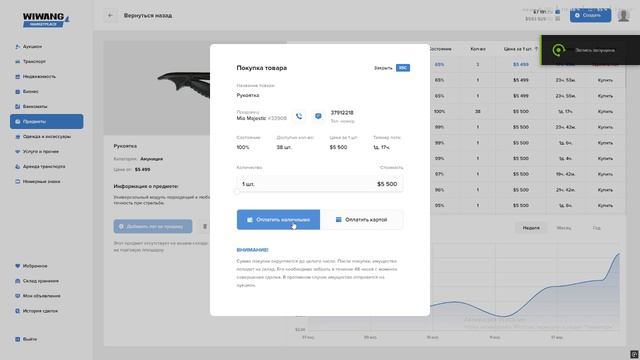Open Одежда и аксессуары in sidebar
The width and height of the screenshot is (640, 360).
[x=43, y=136]
